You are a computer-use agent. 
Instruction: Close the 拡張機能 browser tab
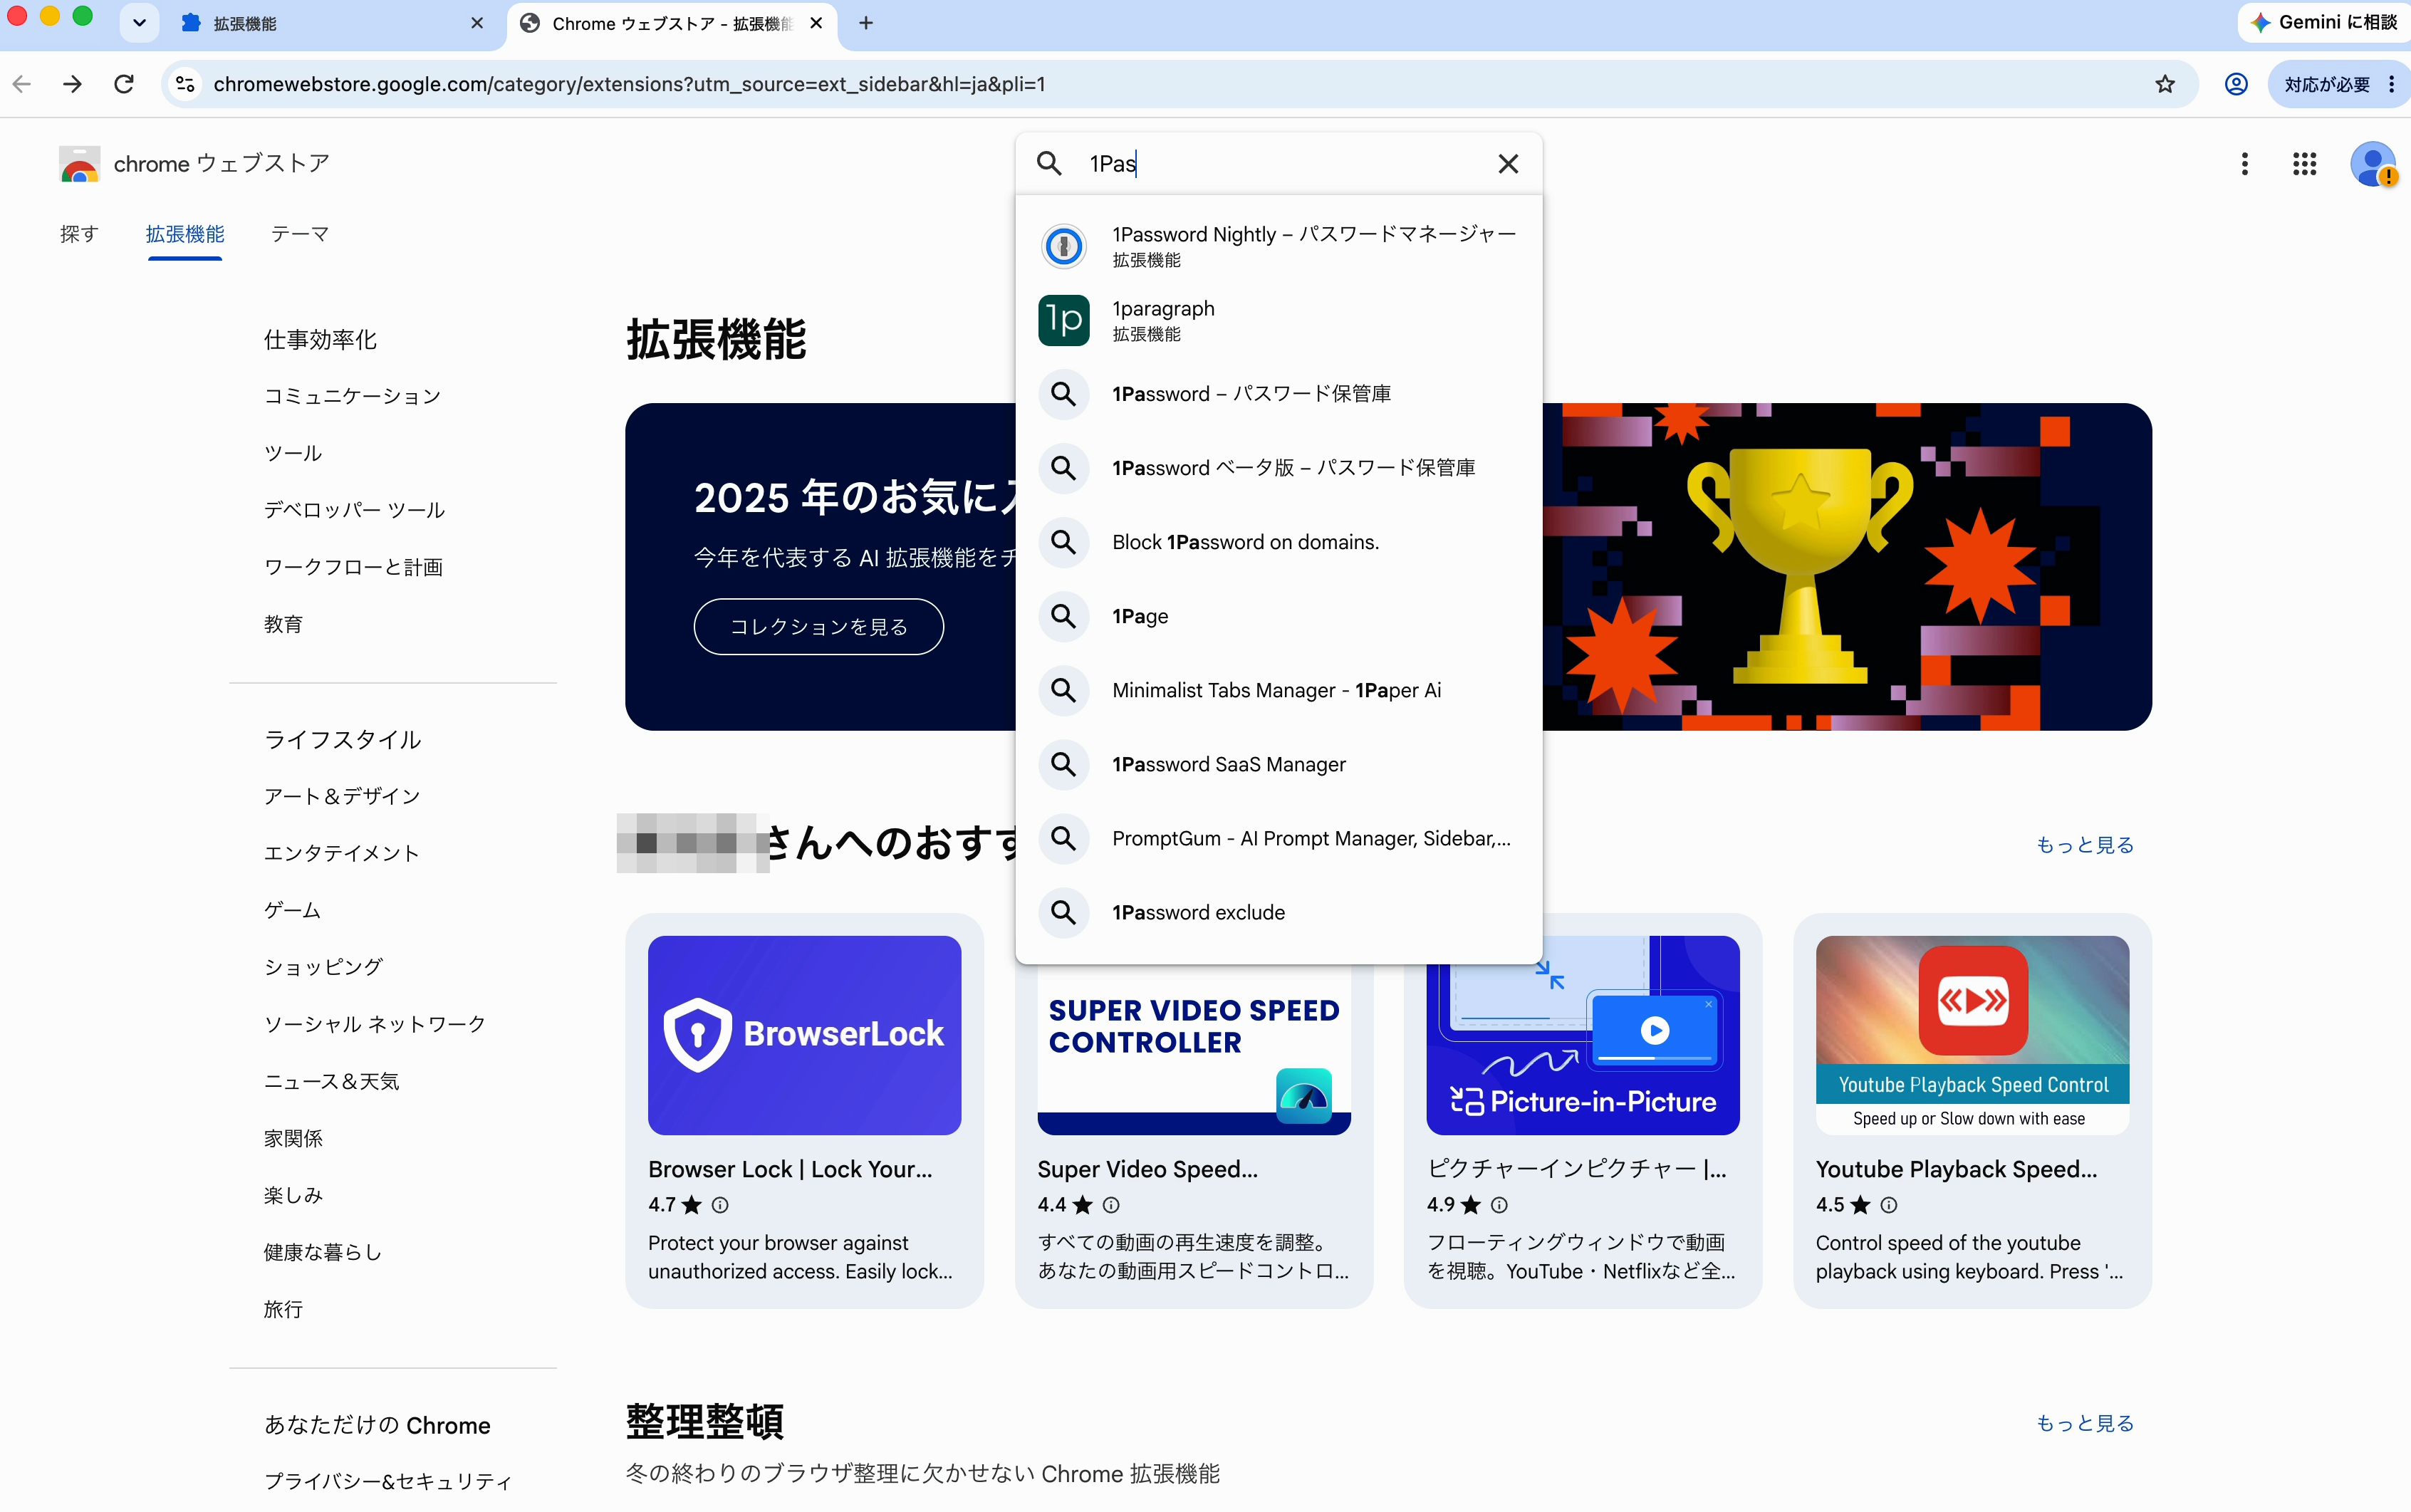477,23
